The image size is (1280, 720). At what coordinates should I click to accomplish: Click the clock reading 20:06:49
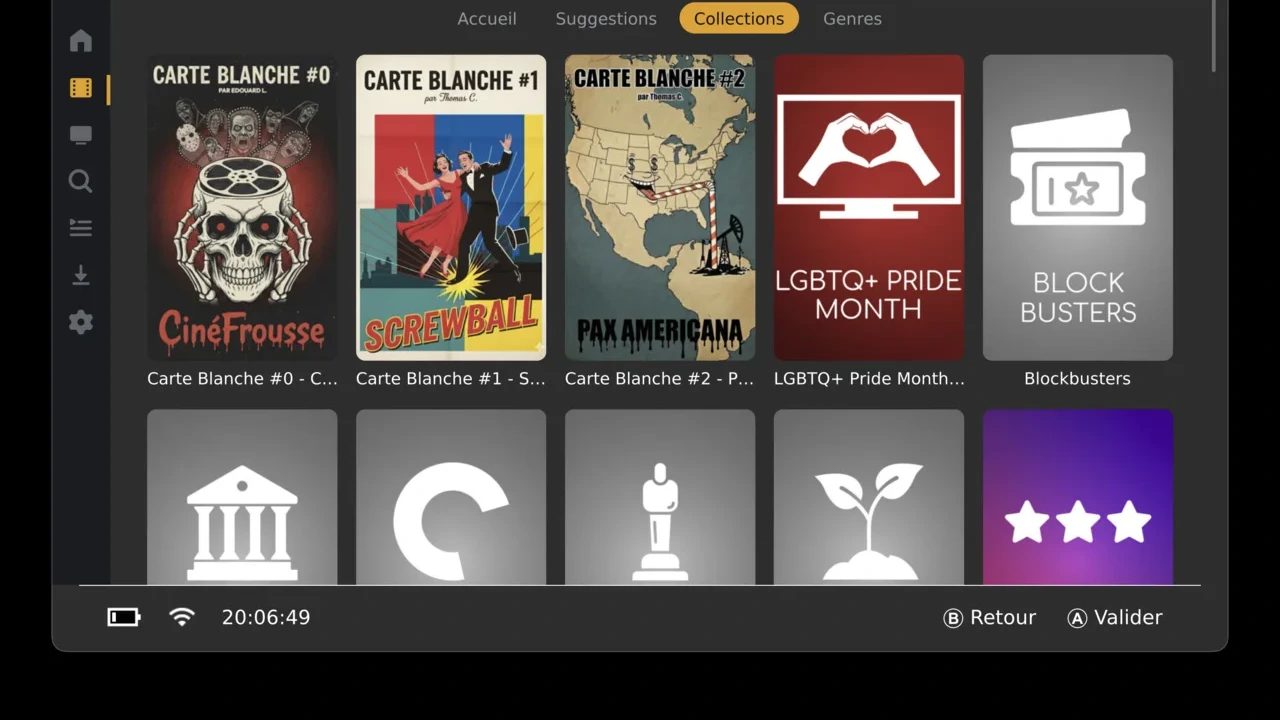click(x=266, y=617)
